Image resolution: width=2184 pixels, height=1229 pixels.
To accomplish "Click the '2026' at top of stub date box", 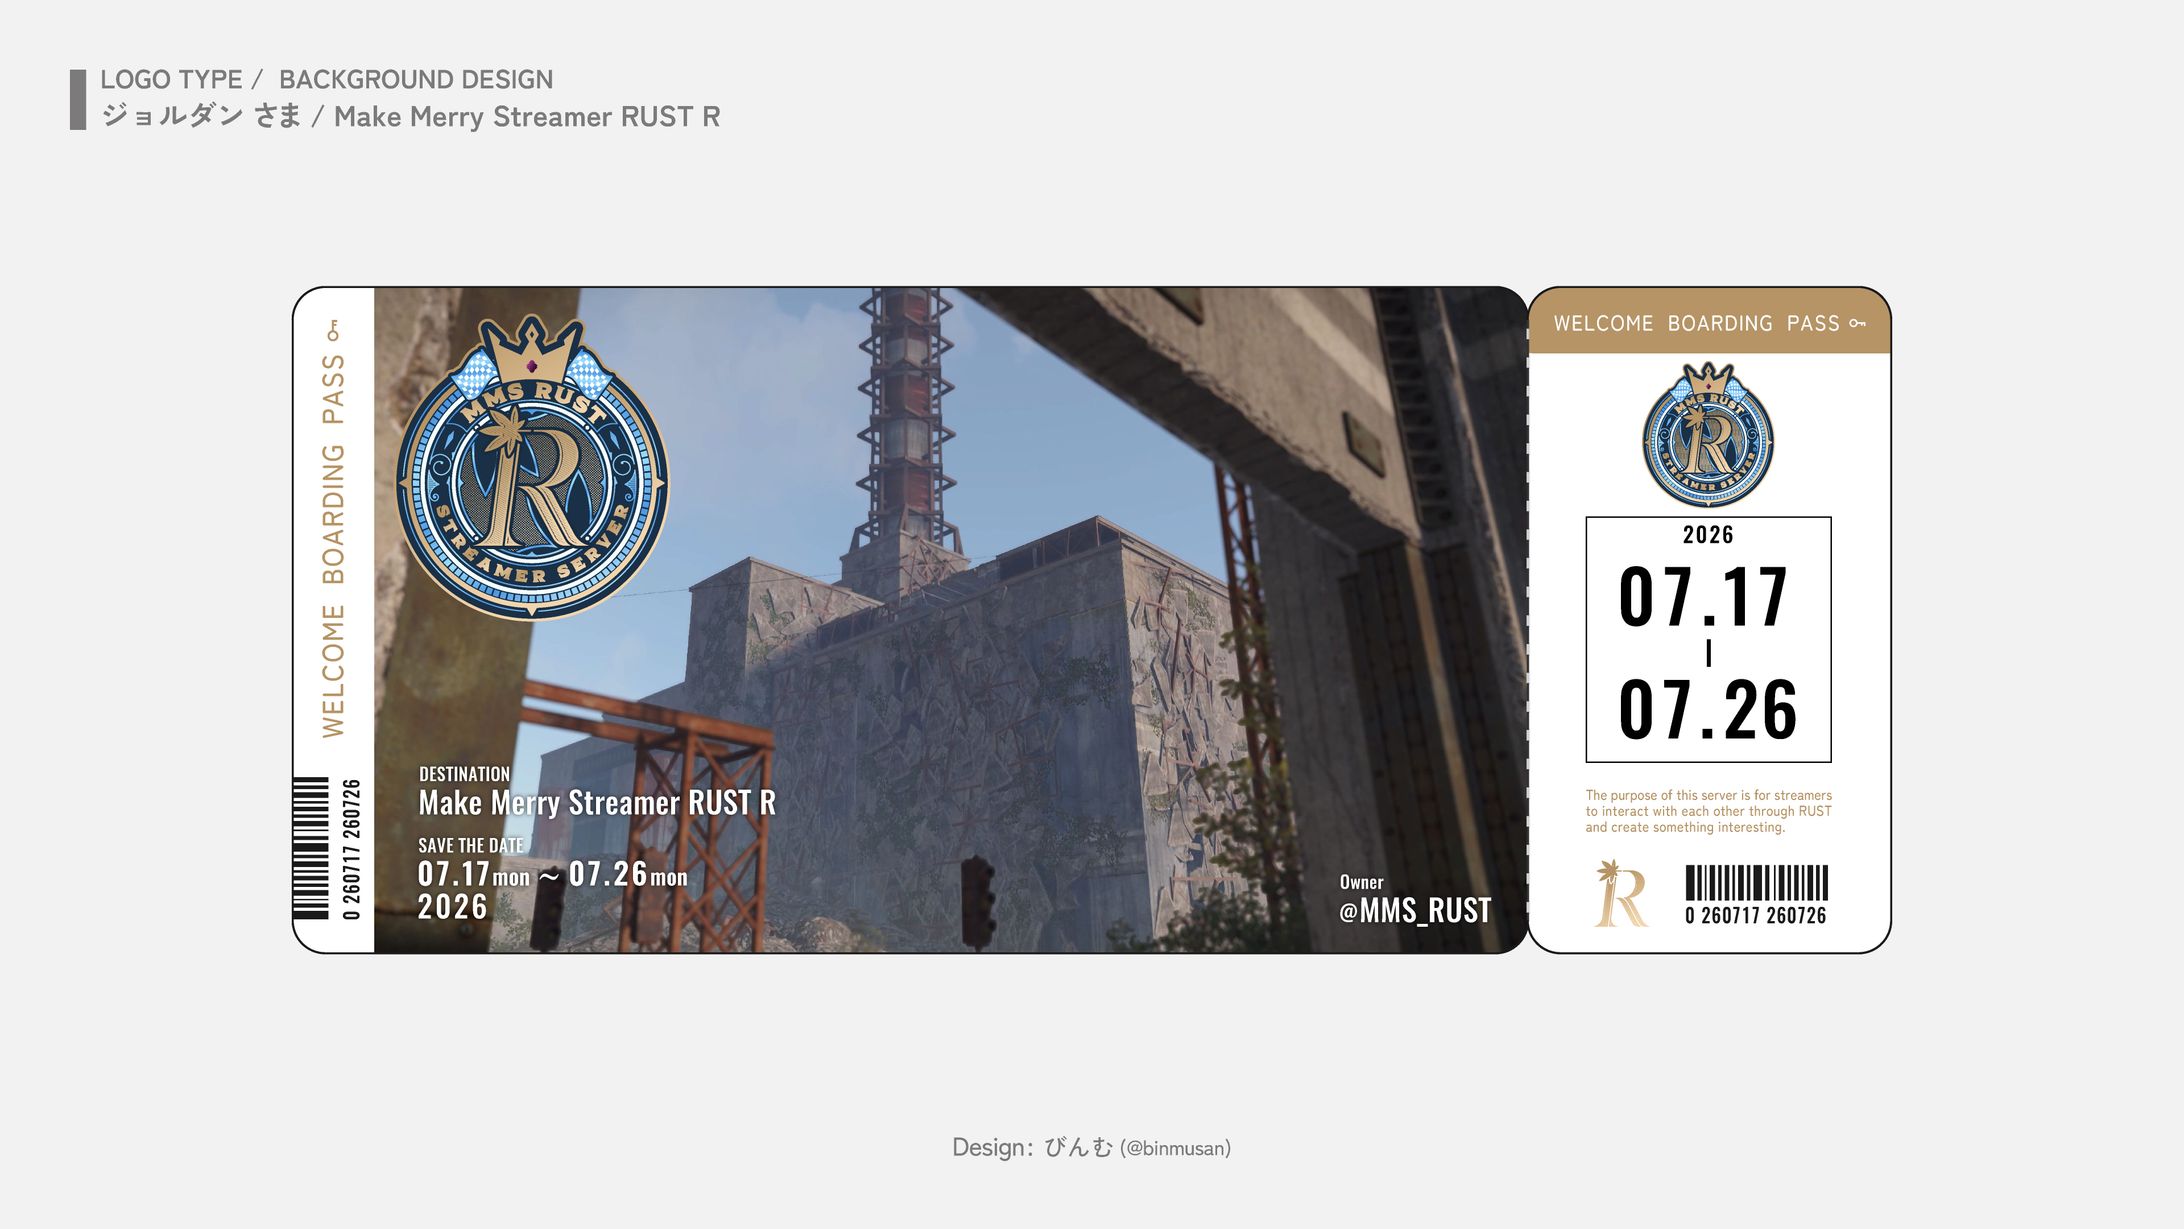I will pyautogui.click(x=1708, y=535).
